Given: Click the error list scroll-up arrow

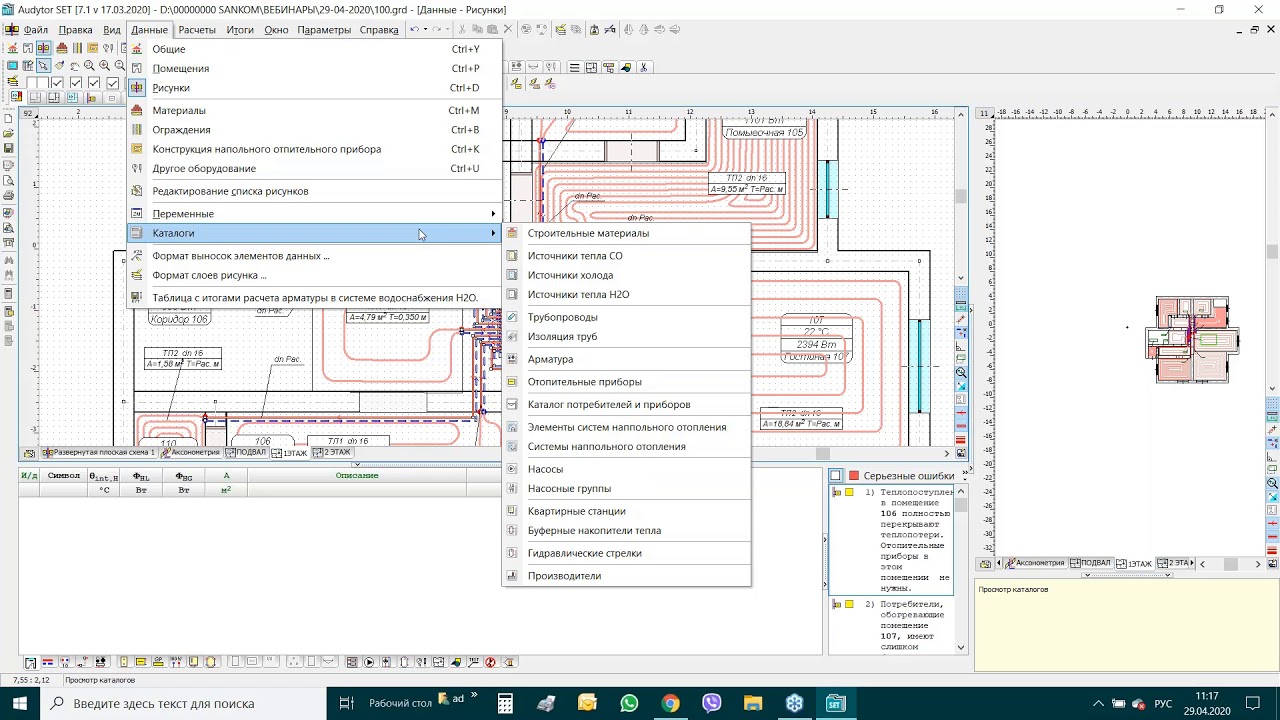Looking at the screenshot, I should [x=961, y=491].
